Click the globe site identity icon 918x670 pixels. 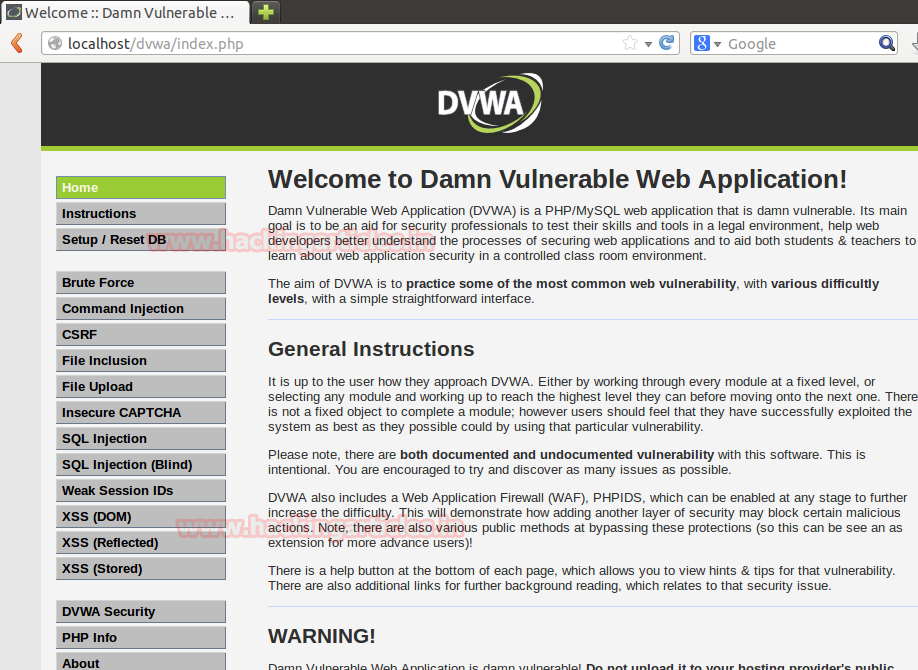click(x=55, y=43)
